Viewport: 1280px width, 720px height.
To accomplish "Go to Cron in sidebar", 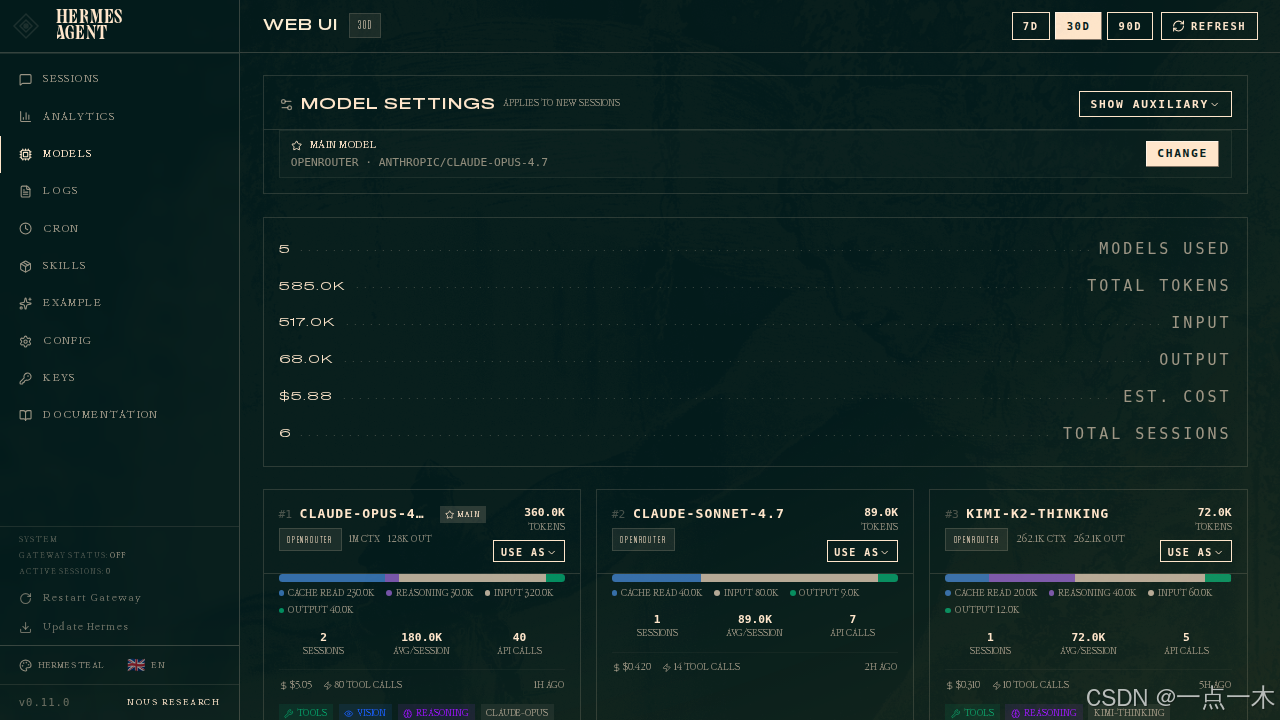I will (x=119, y=229).
